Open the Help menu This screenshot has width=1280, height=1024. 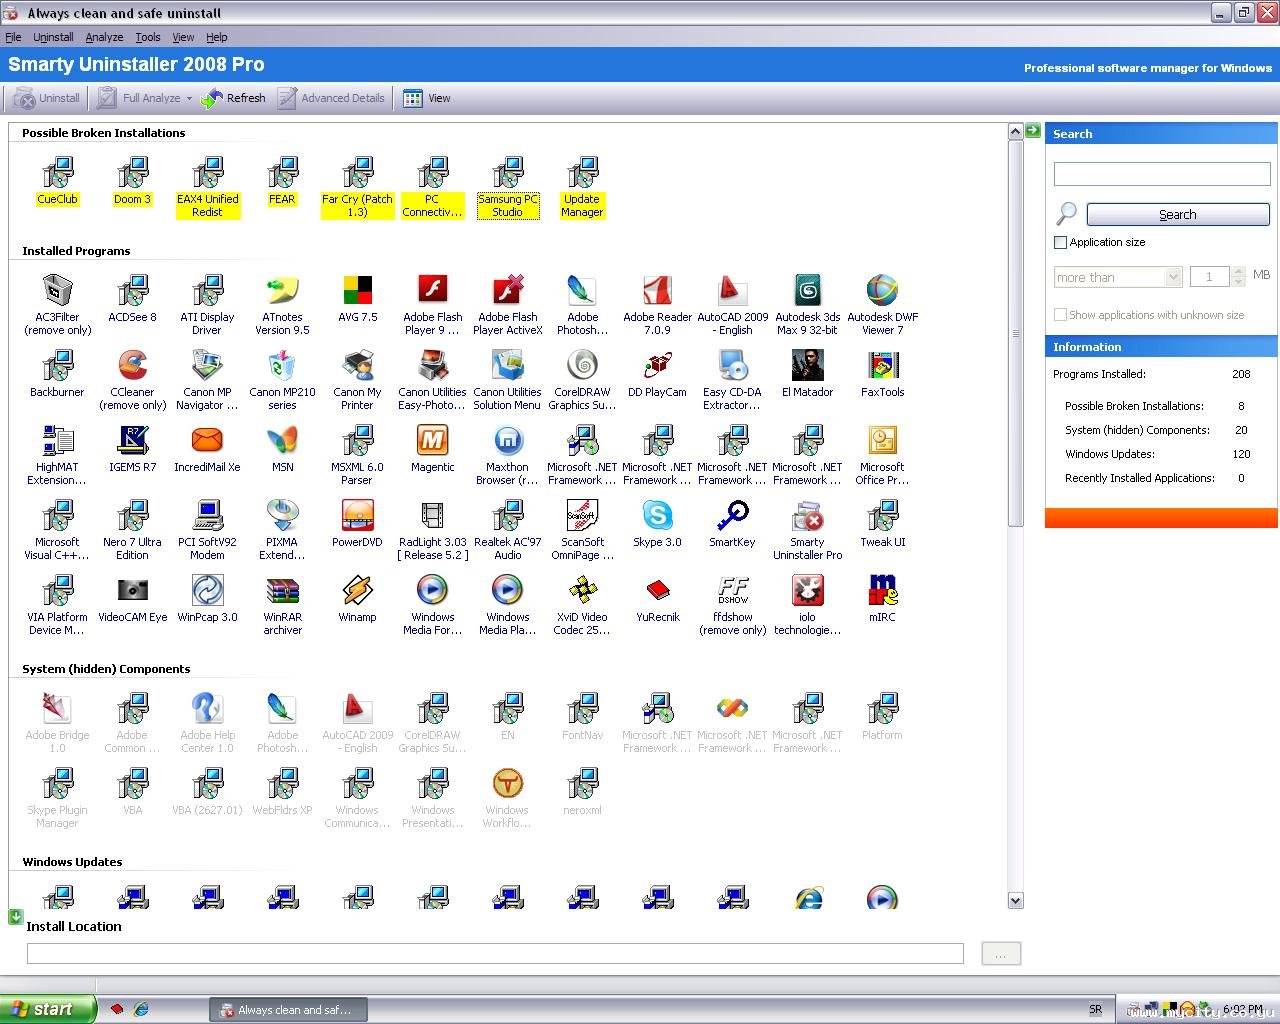(217, 37)
